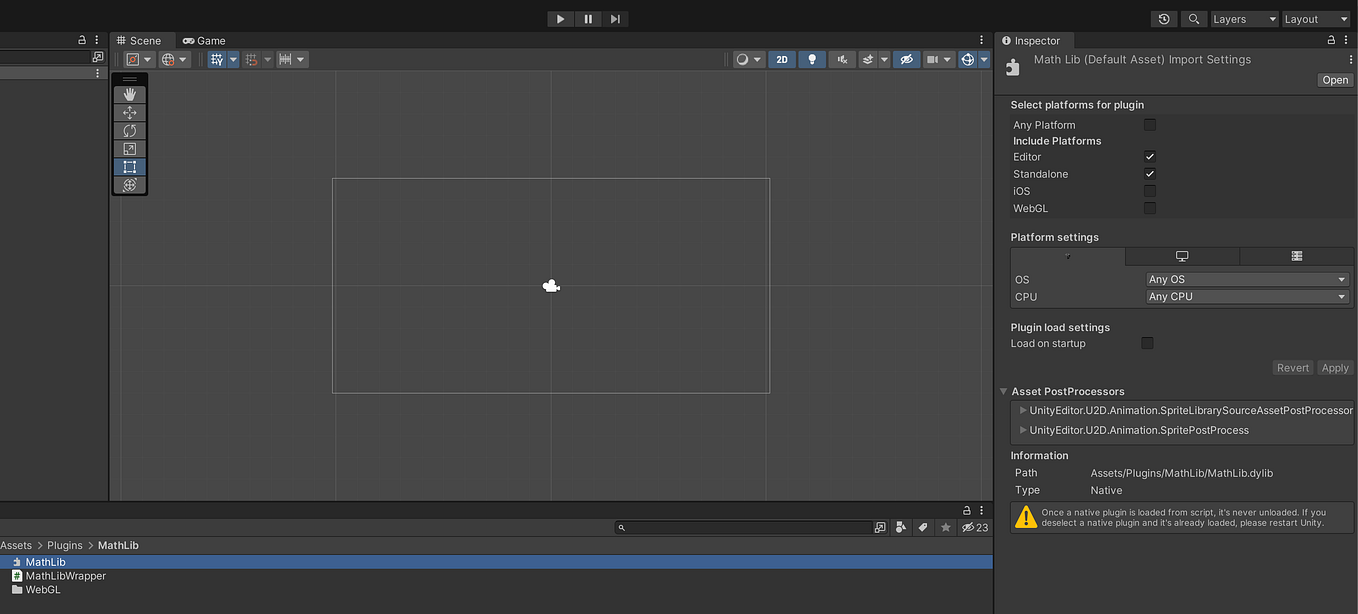Select the Rotate tool
The height and width of the screenshot is (614, 1358).
coord(130,130)
